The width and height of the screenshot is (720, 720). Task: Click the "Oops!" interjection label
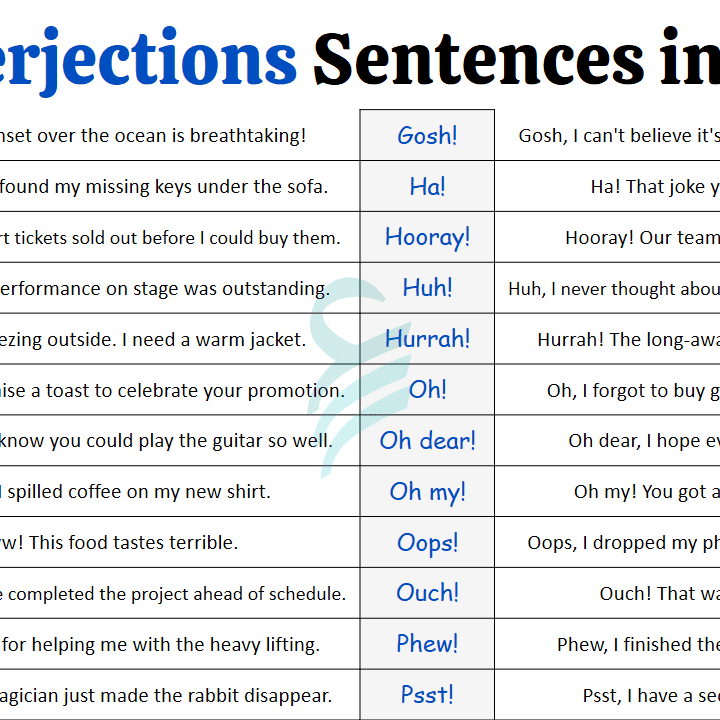click(x=427, y=543)
